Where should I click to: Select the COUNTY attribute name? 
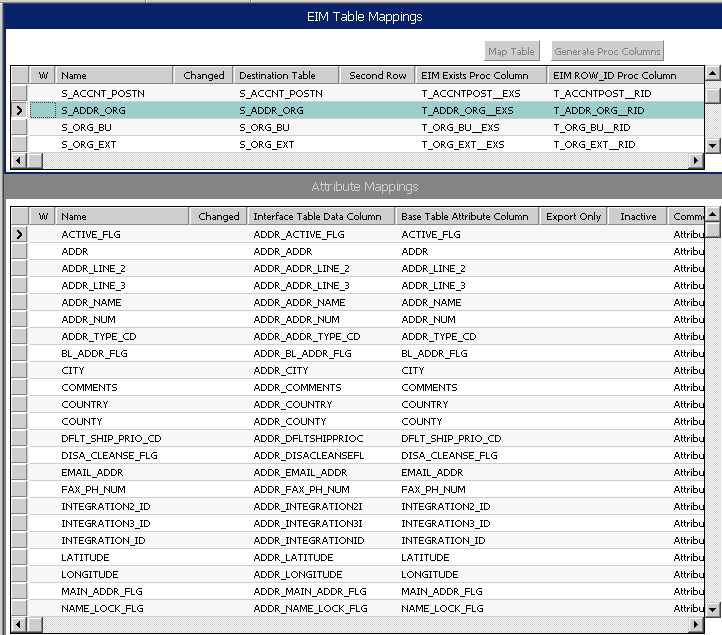[82, 422]
